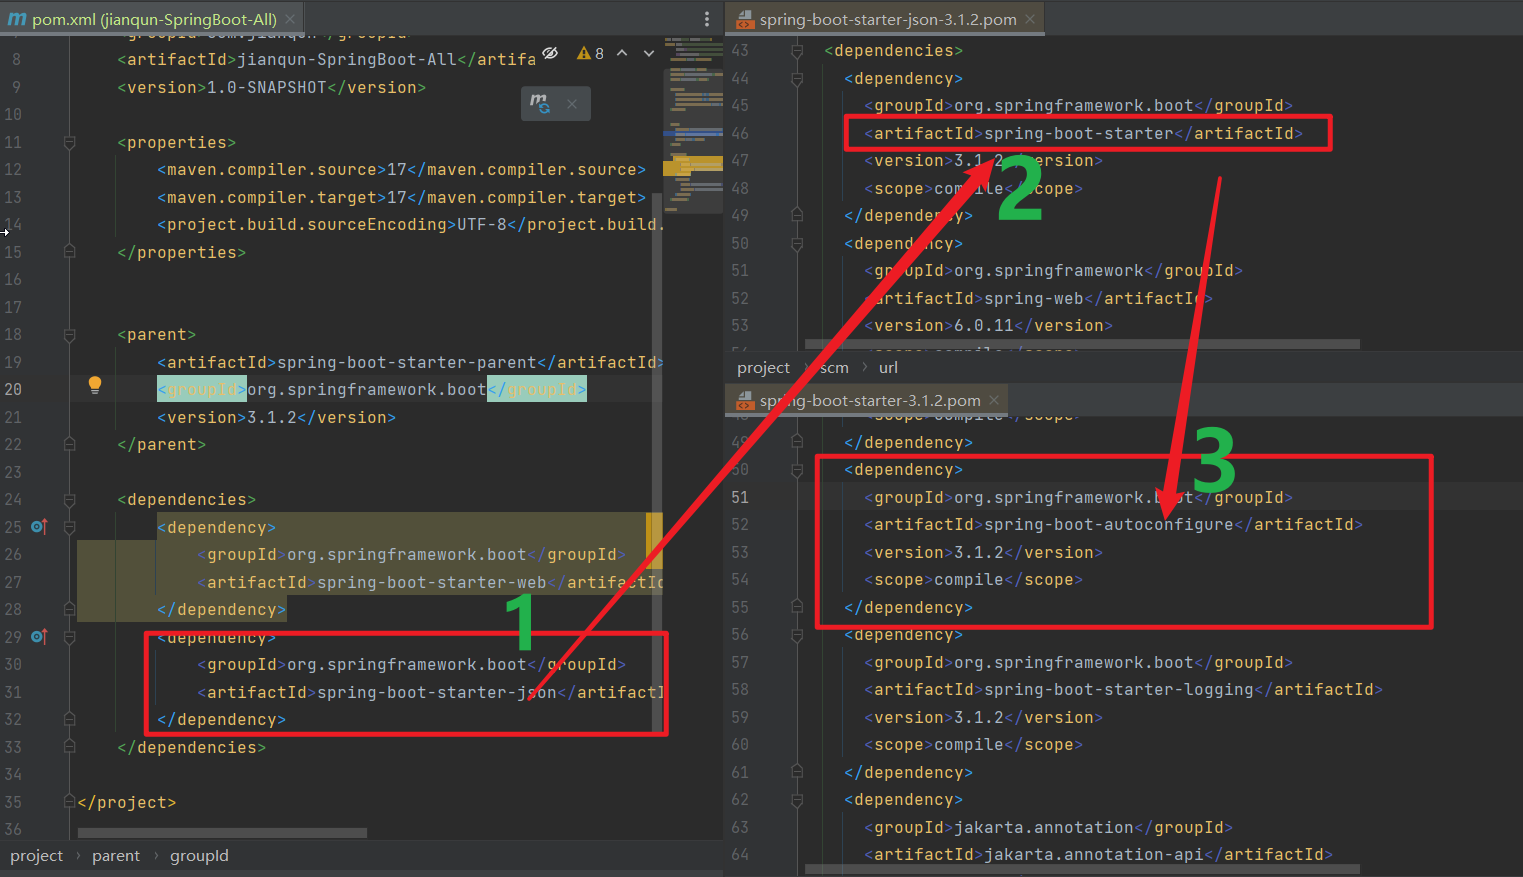Click 'groupId' breadcrumb in the pom.xml footer

199,856
